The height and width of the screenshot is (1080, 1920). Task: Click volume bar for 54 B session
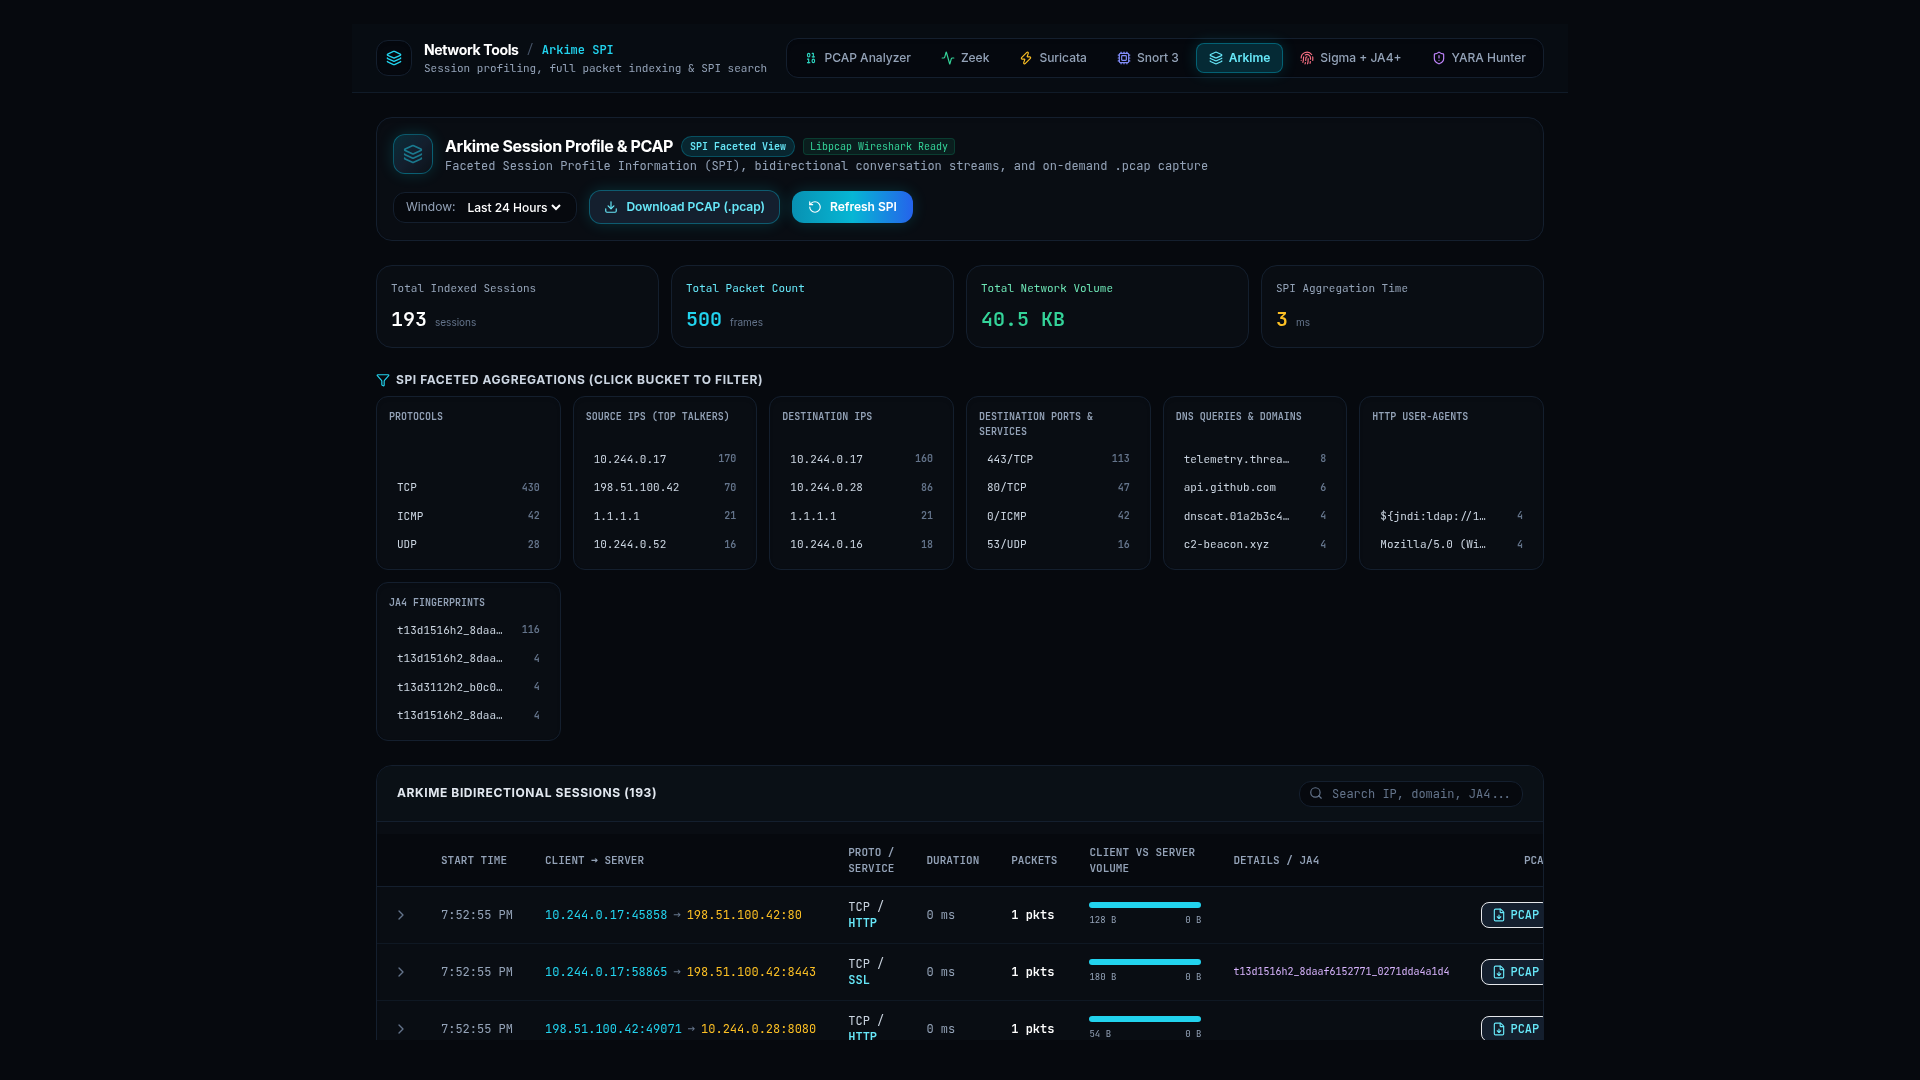pyautogui.click(x=1145, y=1019)
